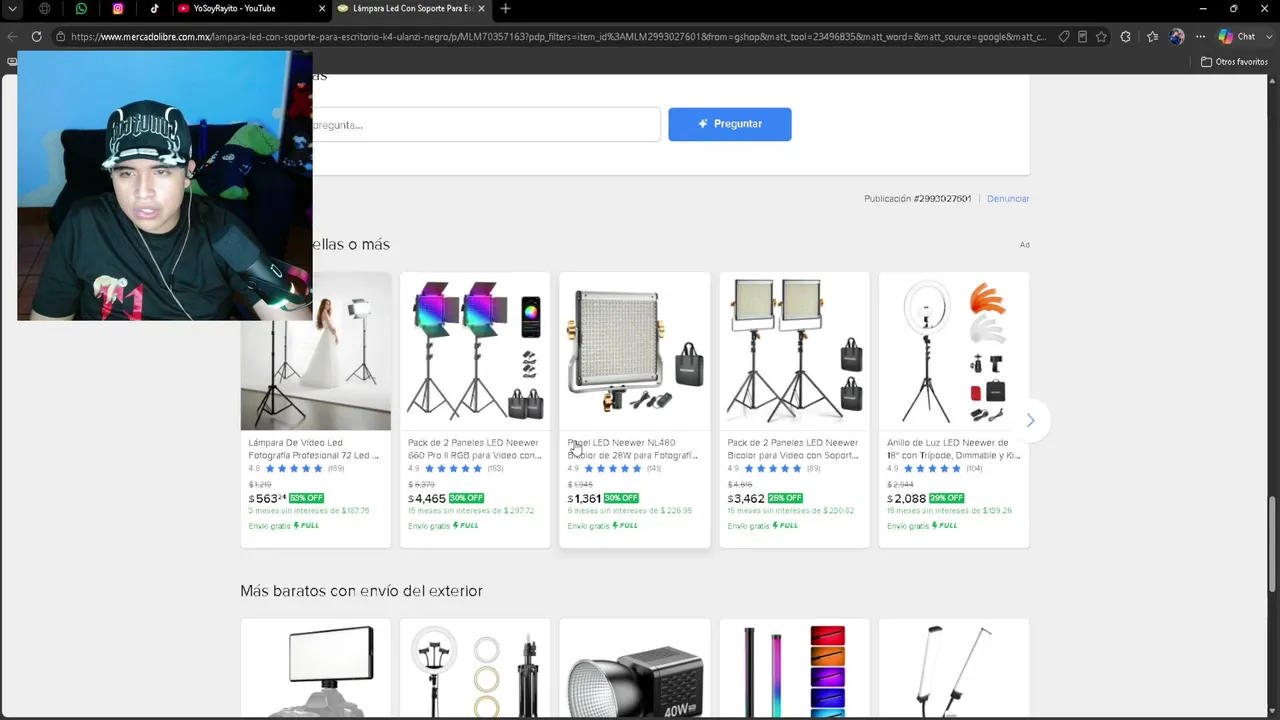Click the Publicación #2993027601 text
Viewport: 1280px width, 720px height.
click(917, 199)
